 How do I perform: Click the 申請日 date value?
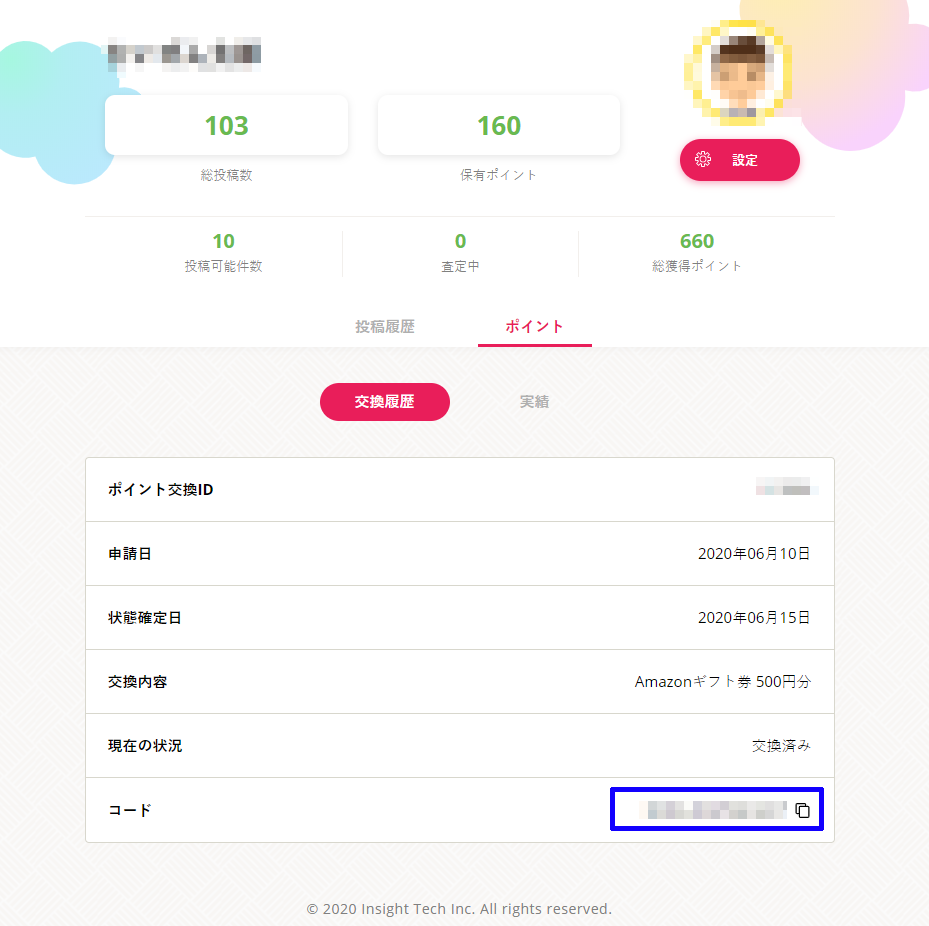point(754,553)
